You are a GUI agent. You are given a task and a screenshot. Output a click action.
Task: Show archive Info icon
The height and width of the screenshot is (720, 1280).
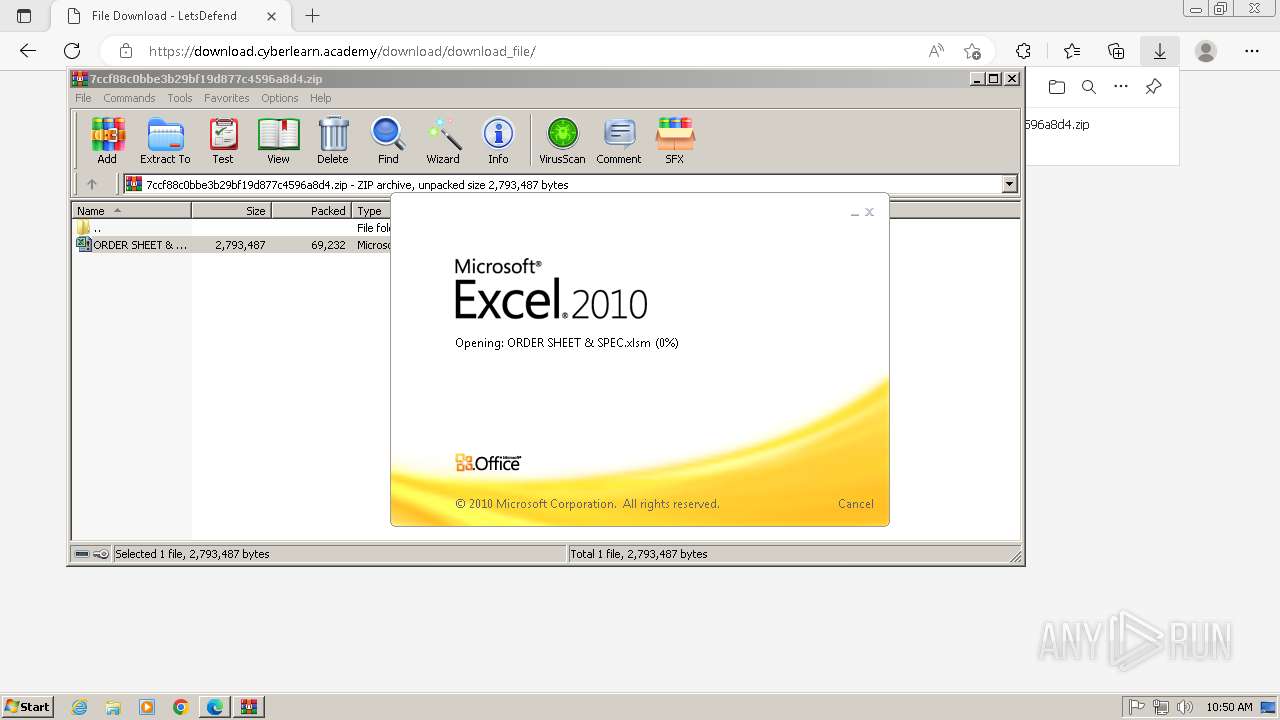click(498, 140)
